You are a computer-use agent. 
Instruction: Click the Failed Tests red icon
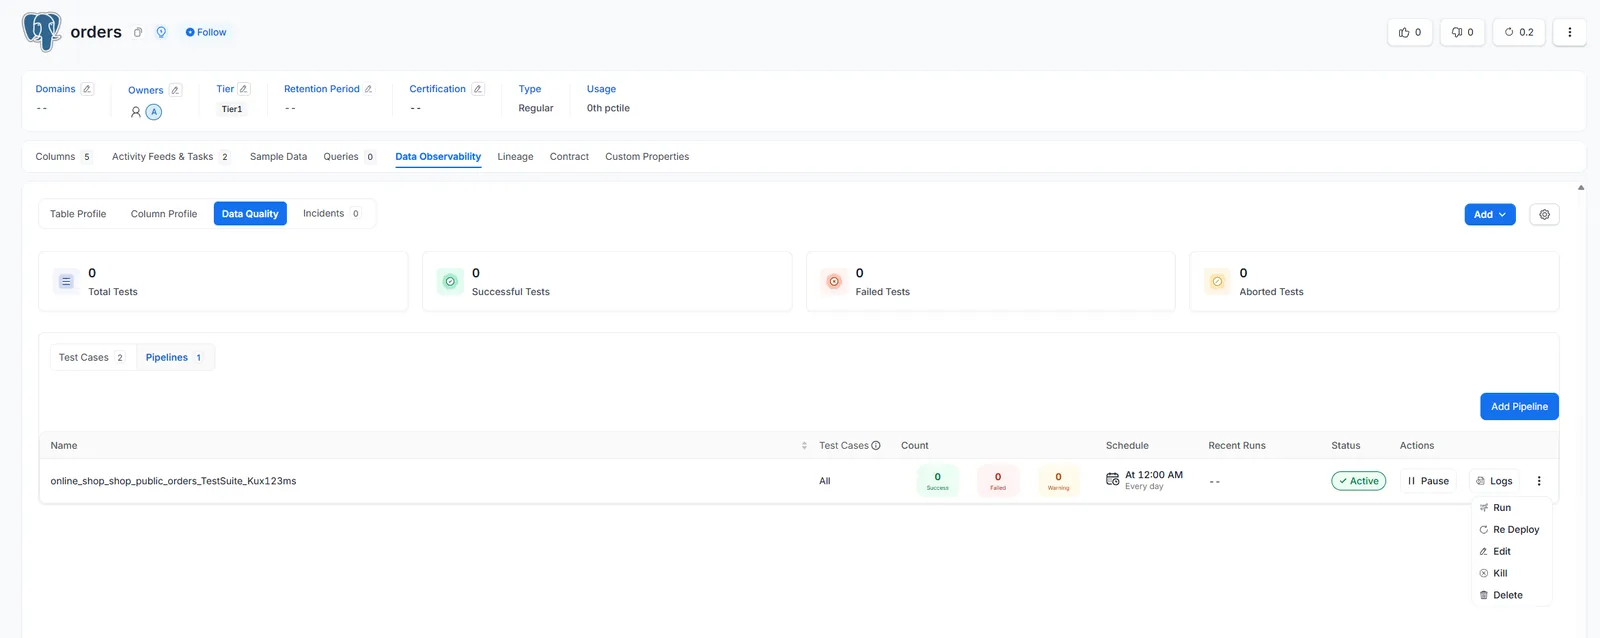(x=834, y=282)
